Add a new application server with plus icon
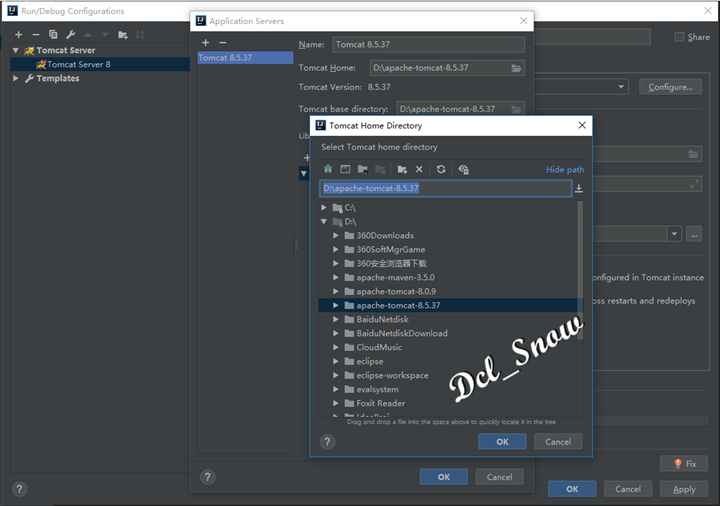720x506 pixels. (206, 42)
